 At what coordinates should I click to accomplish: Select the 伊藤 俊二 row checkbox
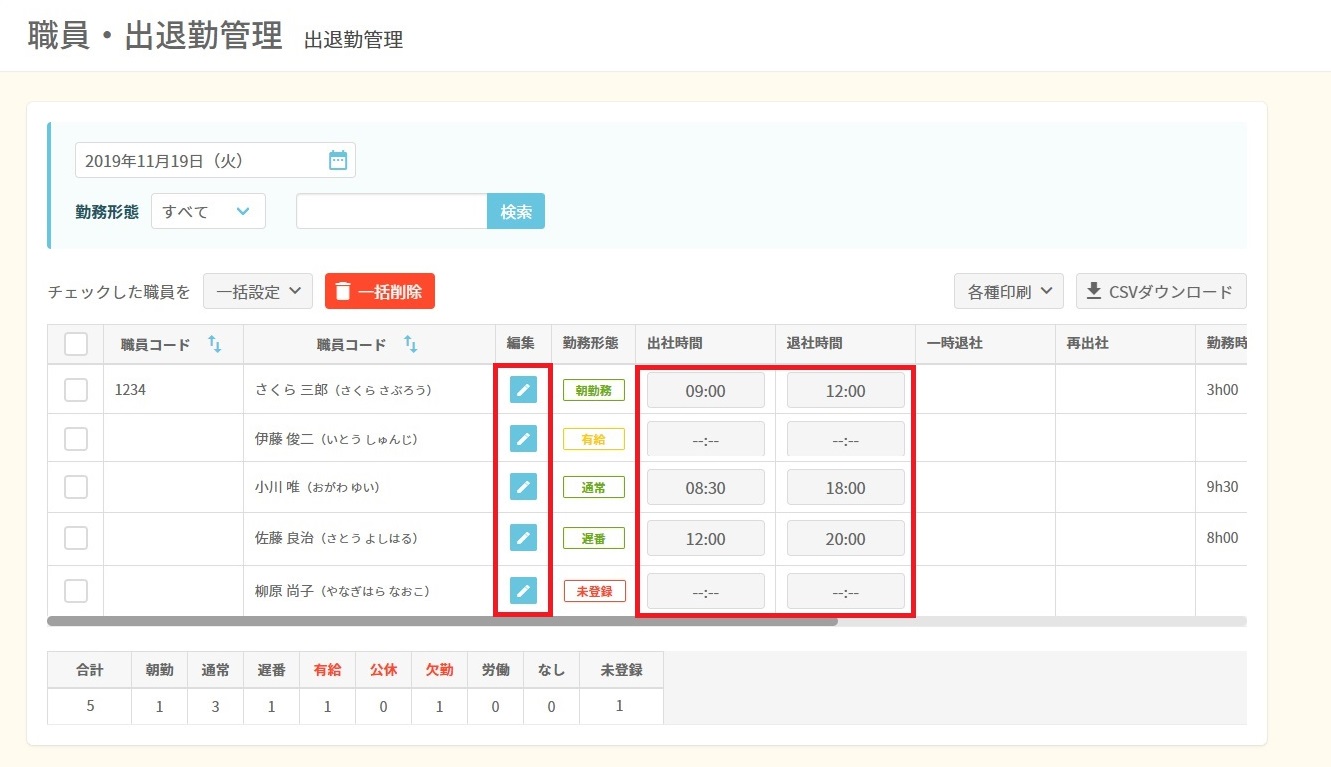pyautogui.click(x=76, y=438)
